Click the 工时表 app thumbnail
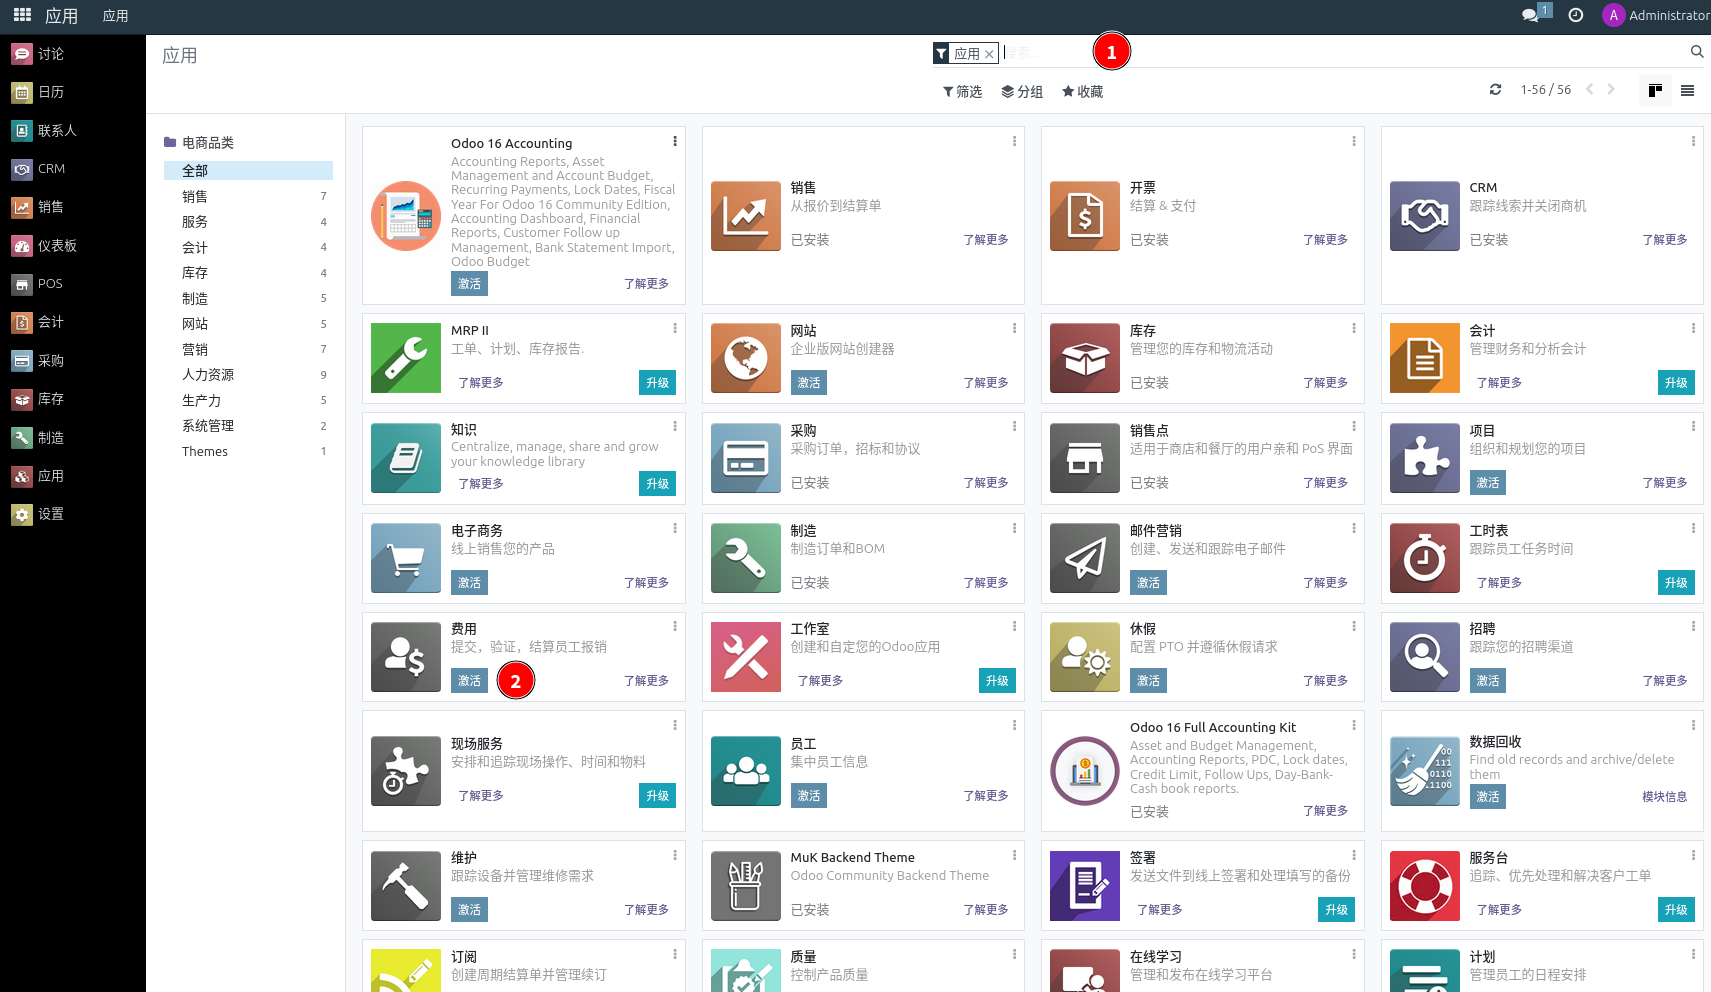Screen dimensions: 1711x992 pyautogui.click(x=1425, y=558)
